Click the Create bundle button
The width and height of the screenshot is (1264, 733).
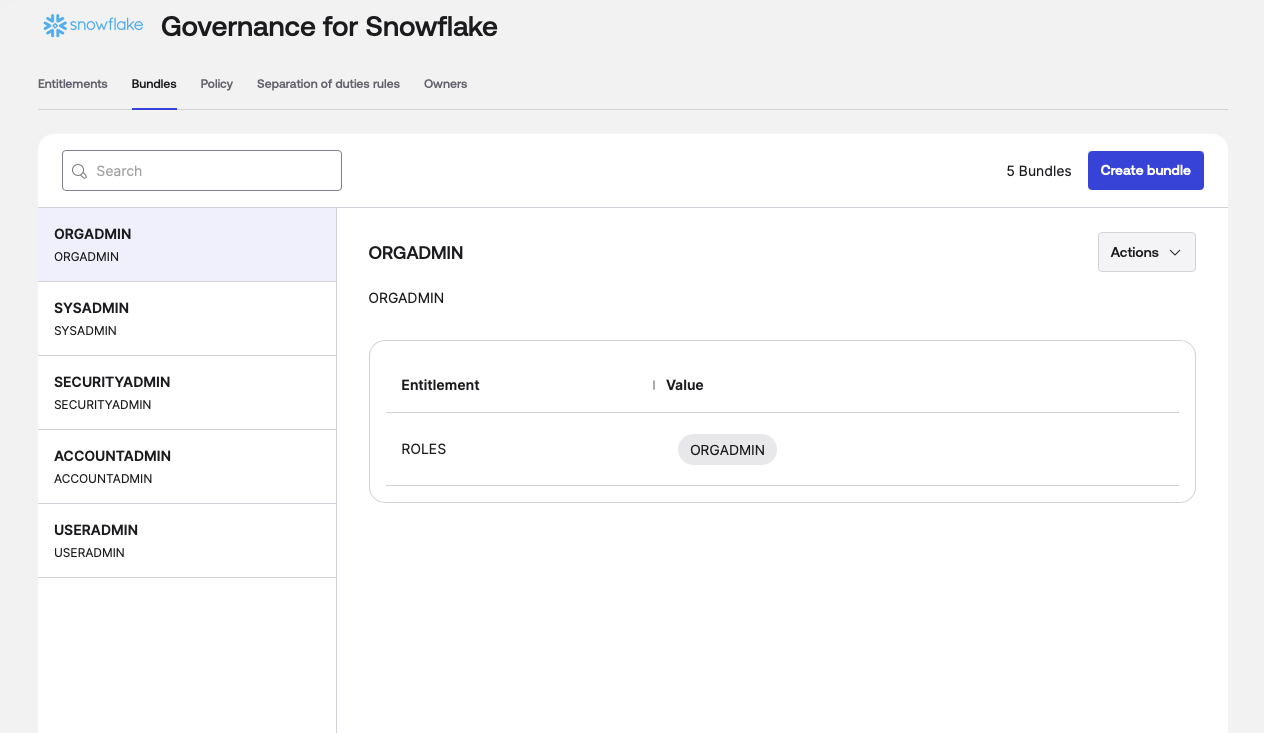(x=1146, y=171)
